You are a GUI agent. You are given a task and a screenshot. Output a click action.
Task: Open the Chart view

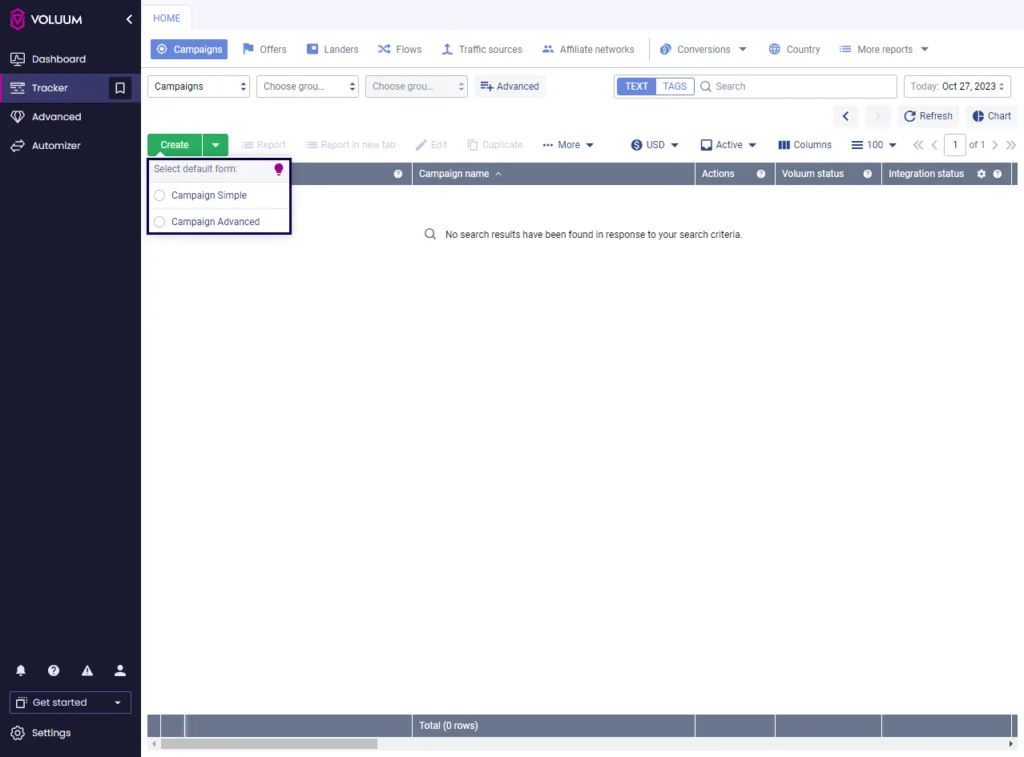coord(991,115)
